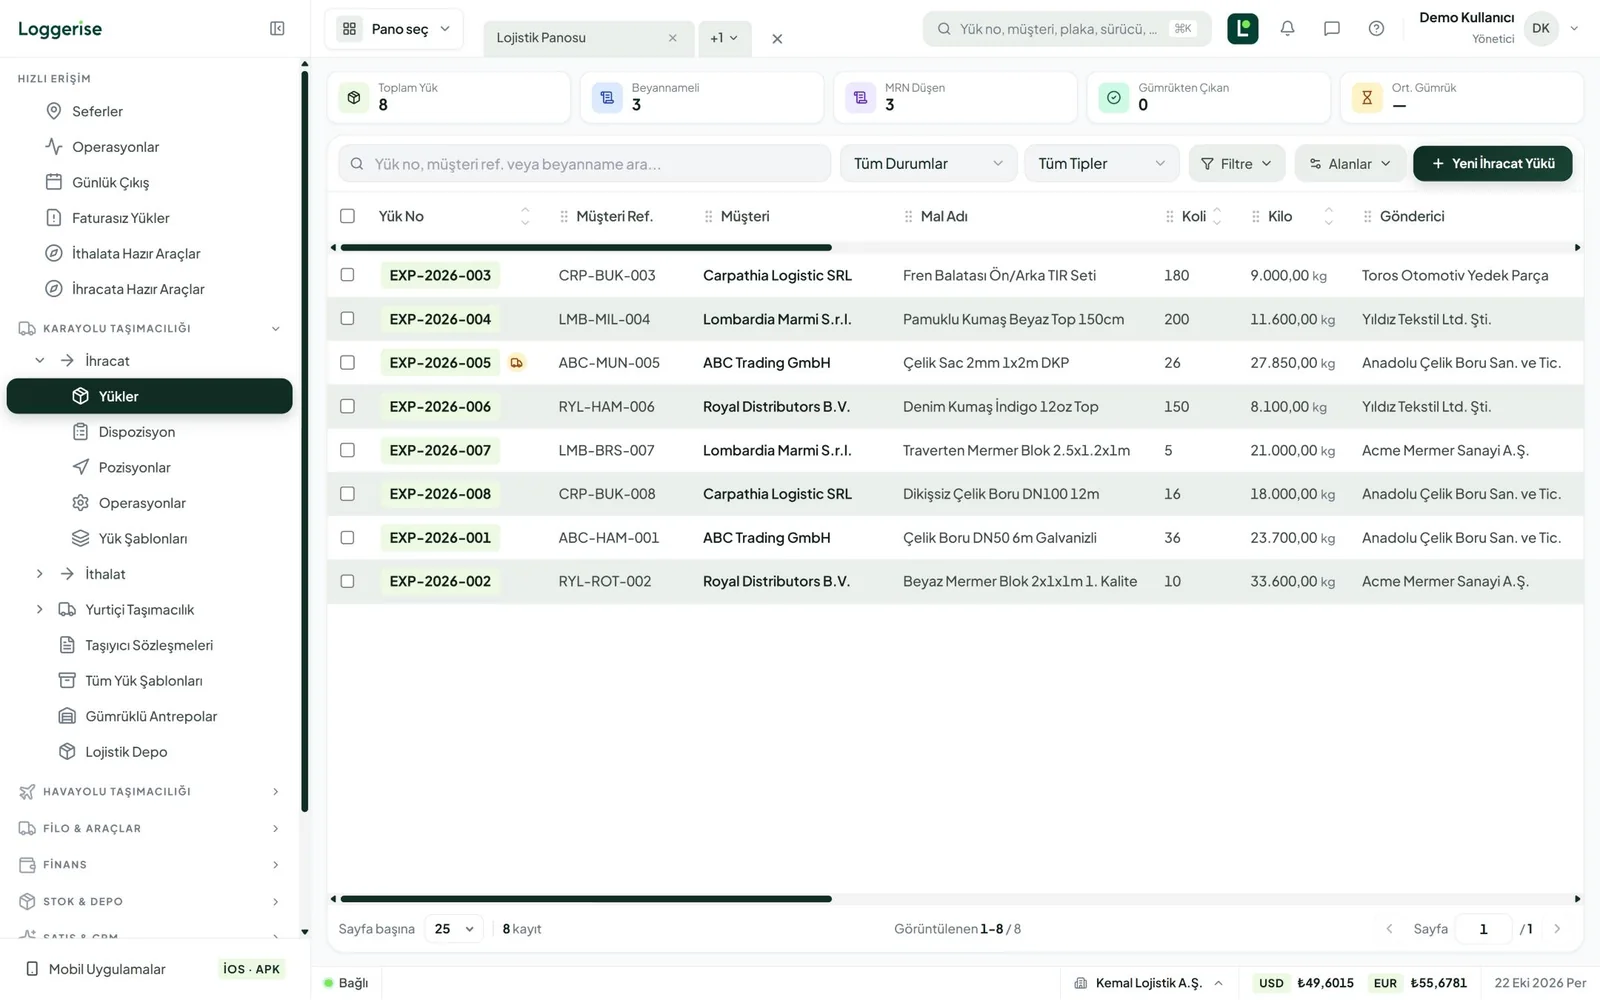The width and height of the screenshot is (1600, 1000).
Task: Change rows per page dropdown 25
Action: point(454,929)
